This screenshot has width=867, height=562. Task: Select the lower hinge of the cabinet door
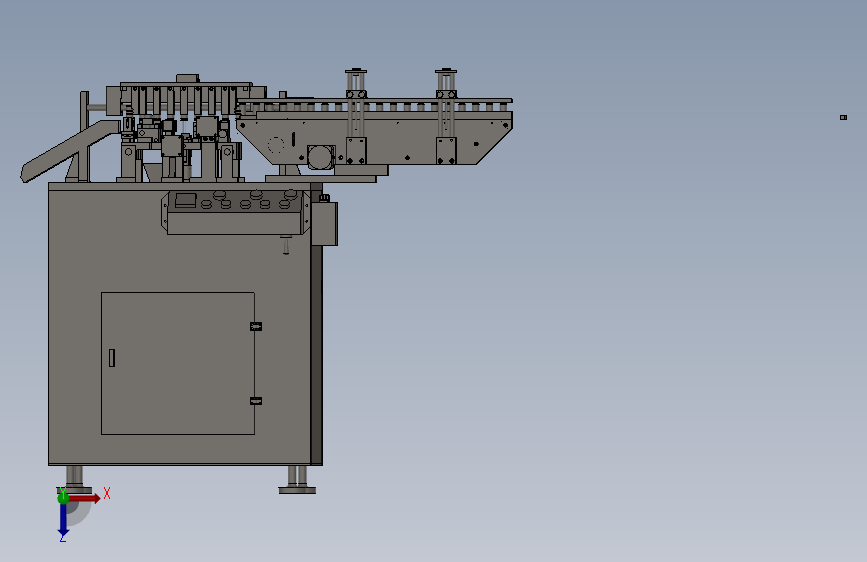click(256, 401)
